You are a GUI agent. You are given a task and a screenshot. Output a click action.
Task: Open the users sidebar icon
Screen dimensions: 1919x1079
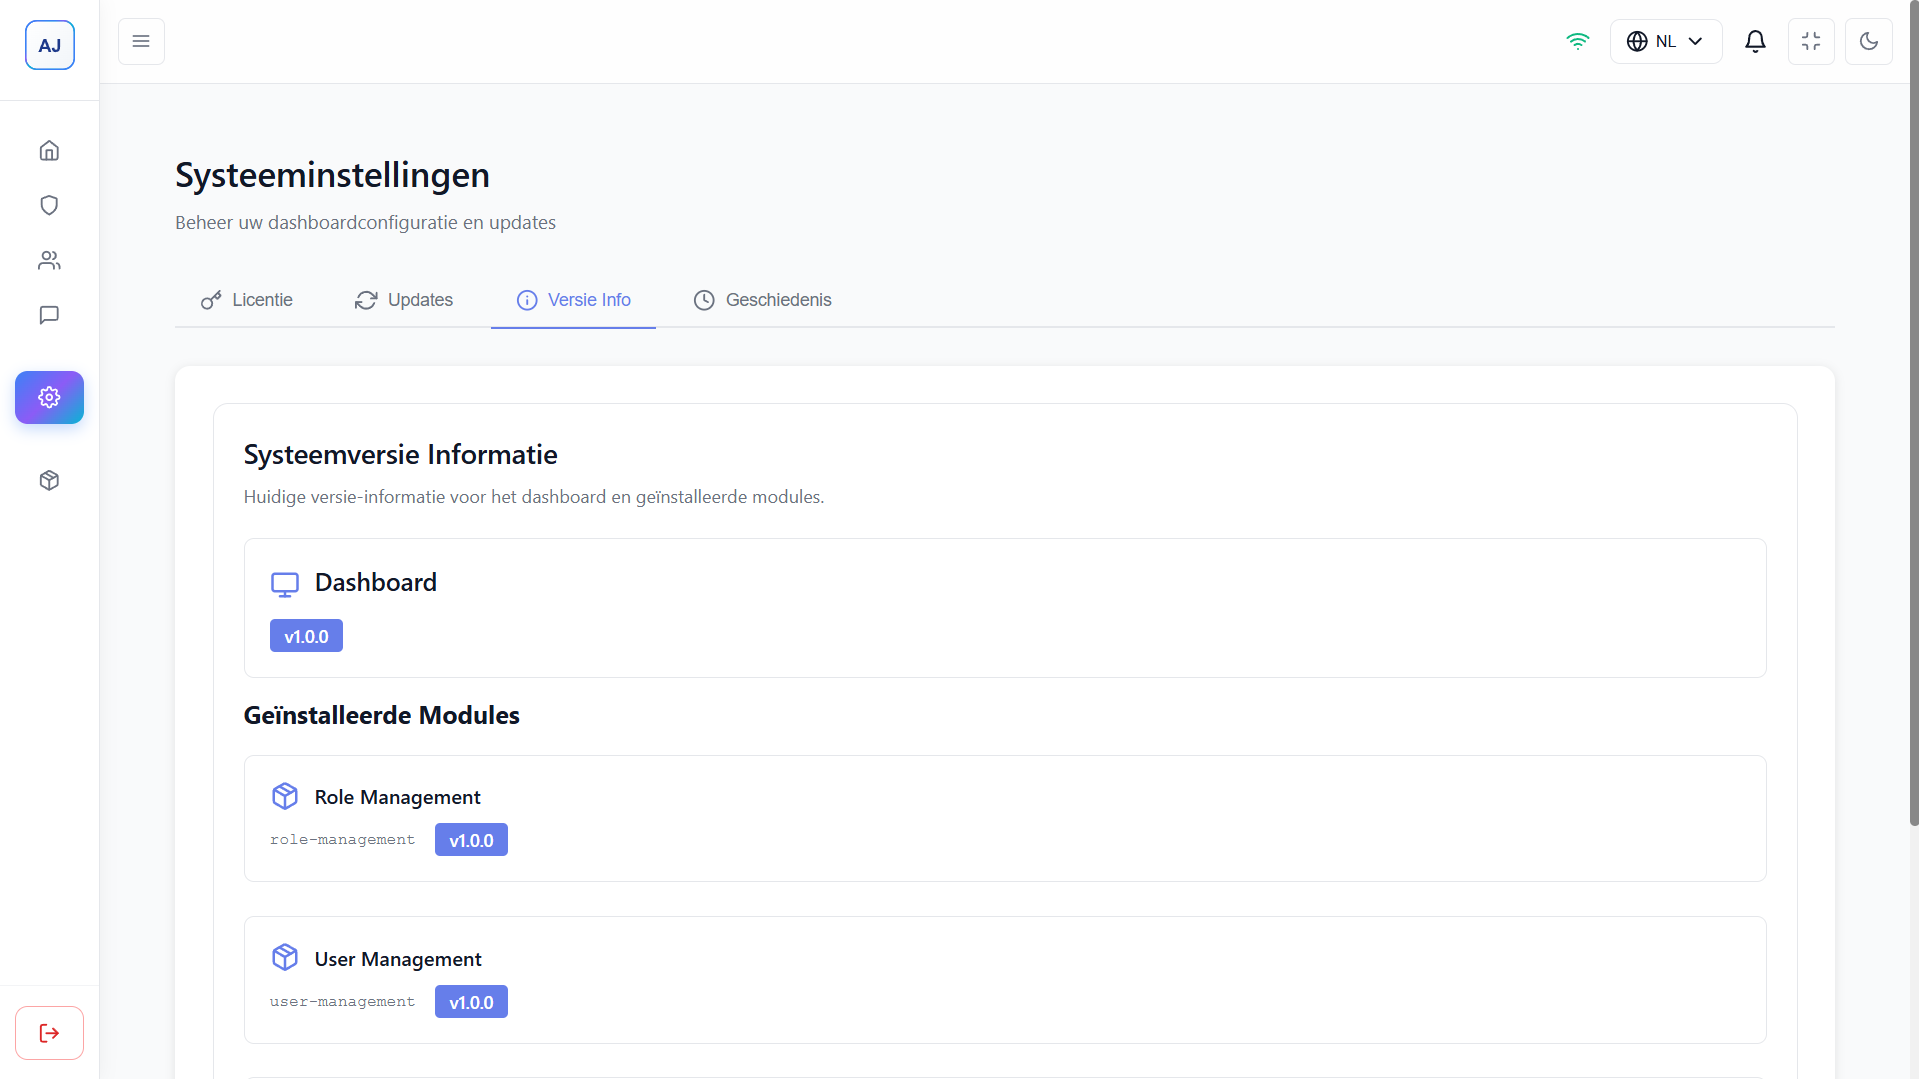(x=49, y=260)
